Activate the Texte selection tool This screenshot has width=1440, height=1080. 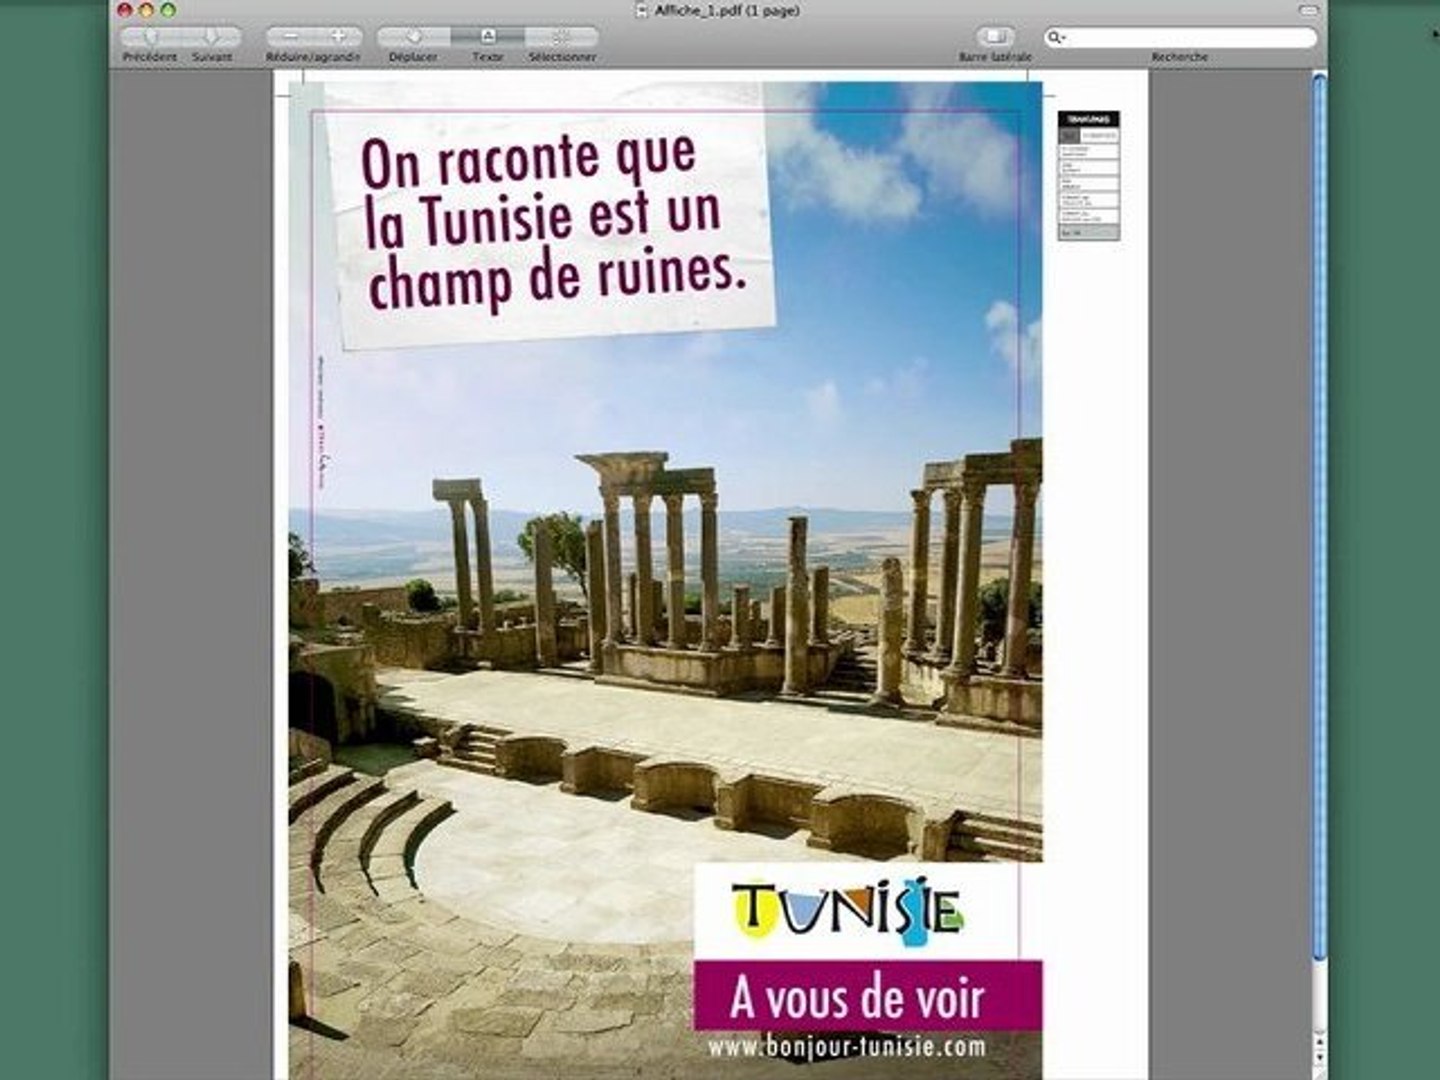click(x=487, y=37)
